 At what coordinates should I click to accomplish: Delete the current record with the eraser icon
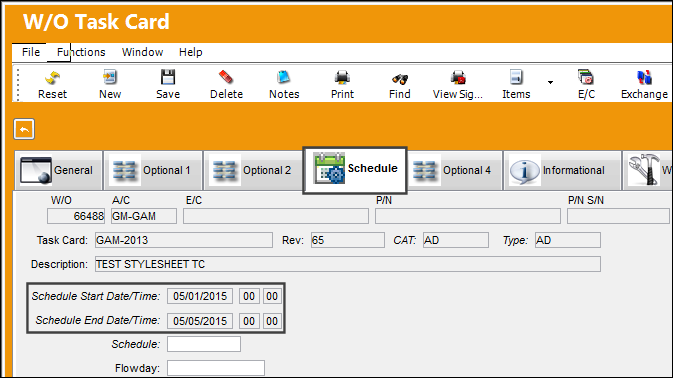click(x=226, y=78)
